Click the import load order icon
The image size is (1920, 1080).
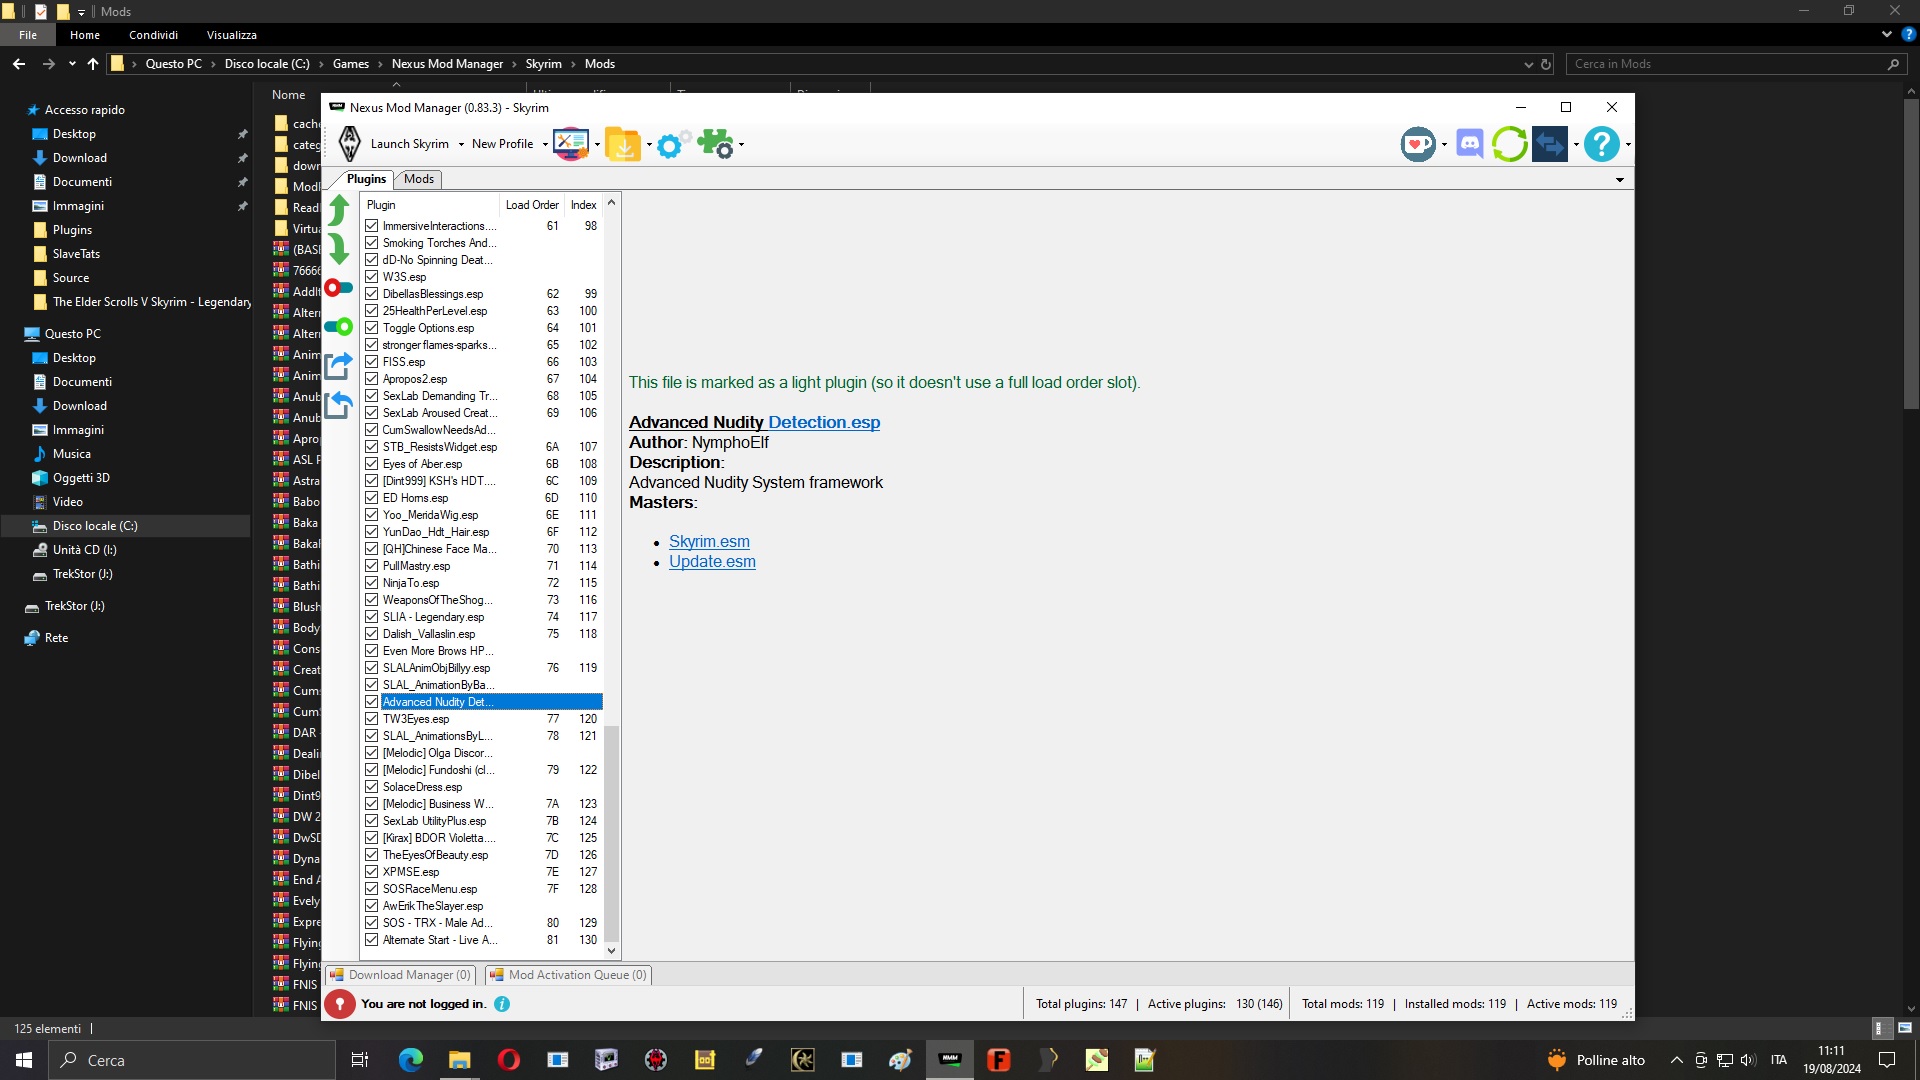339,405
